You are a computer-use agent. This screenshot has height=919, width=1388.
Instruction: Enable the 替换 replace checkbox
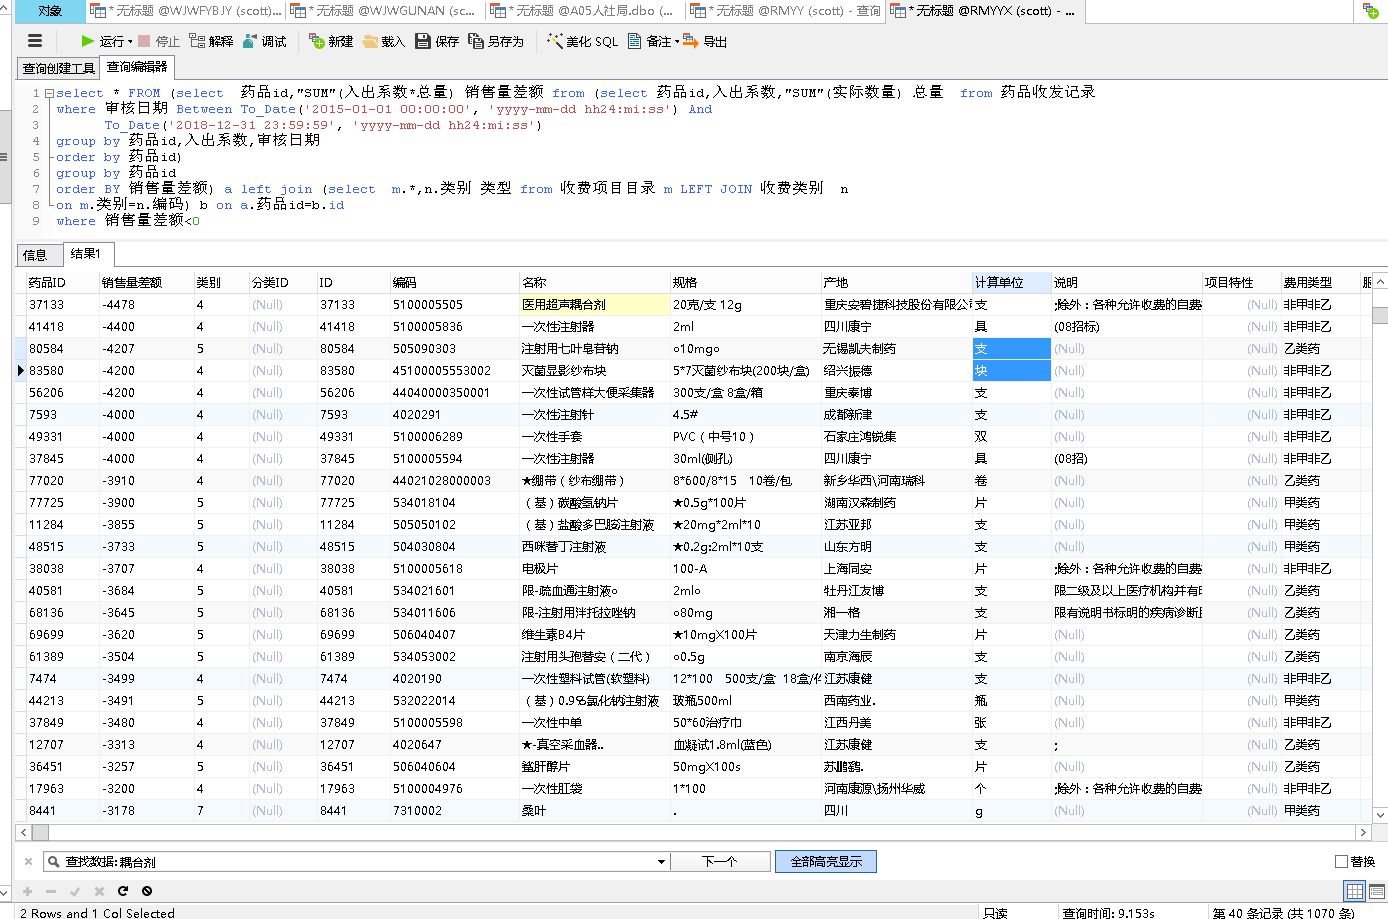(1342, 861)
